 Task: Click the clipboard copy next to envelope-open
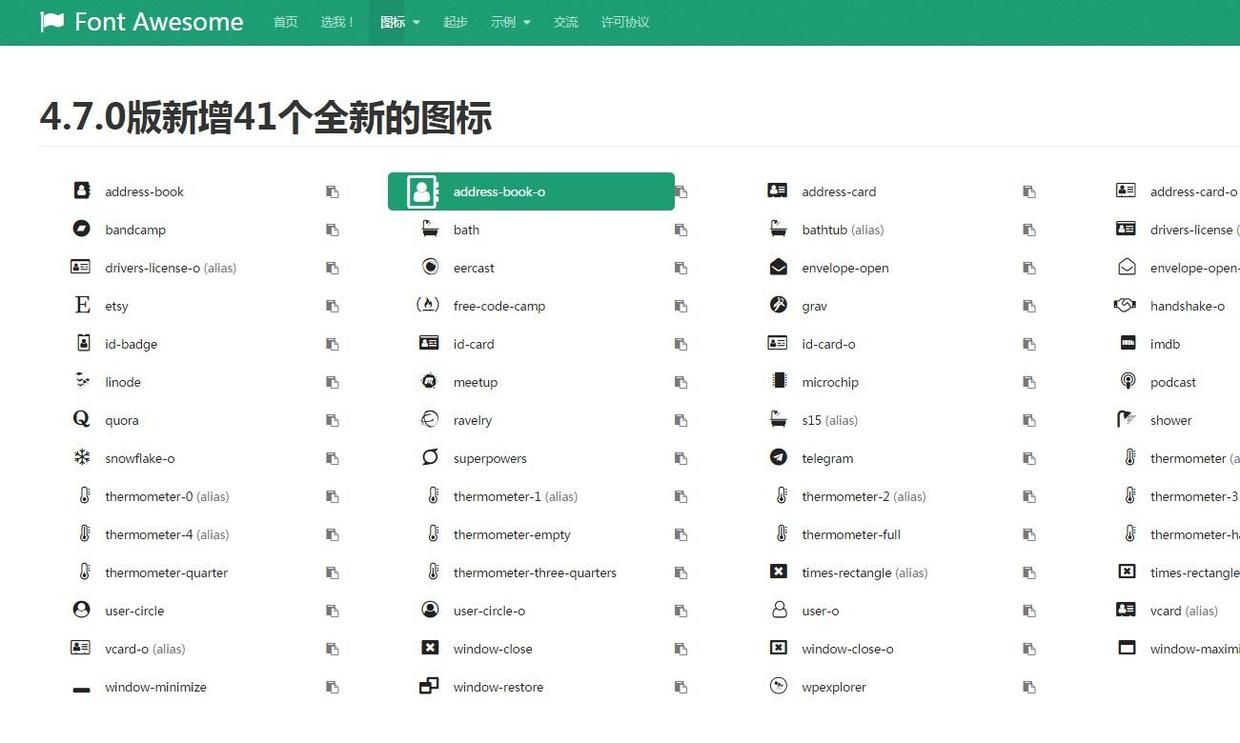point(1029,268)
